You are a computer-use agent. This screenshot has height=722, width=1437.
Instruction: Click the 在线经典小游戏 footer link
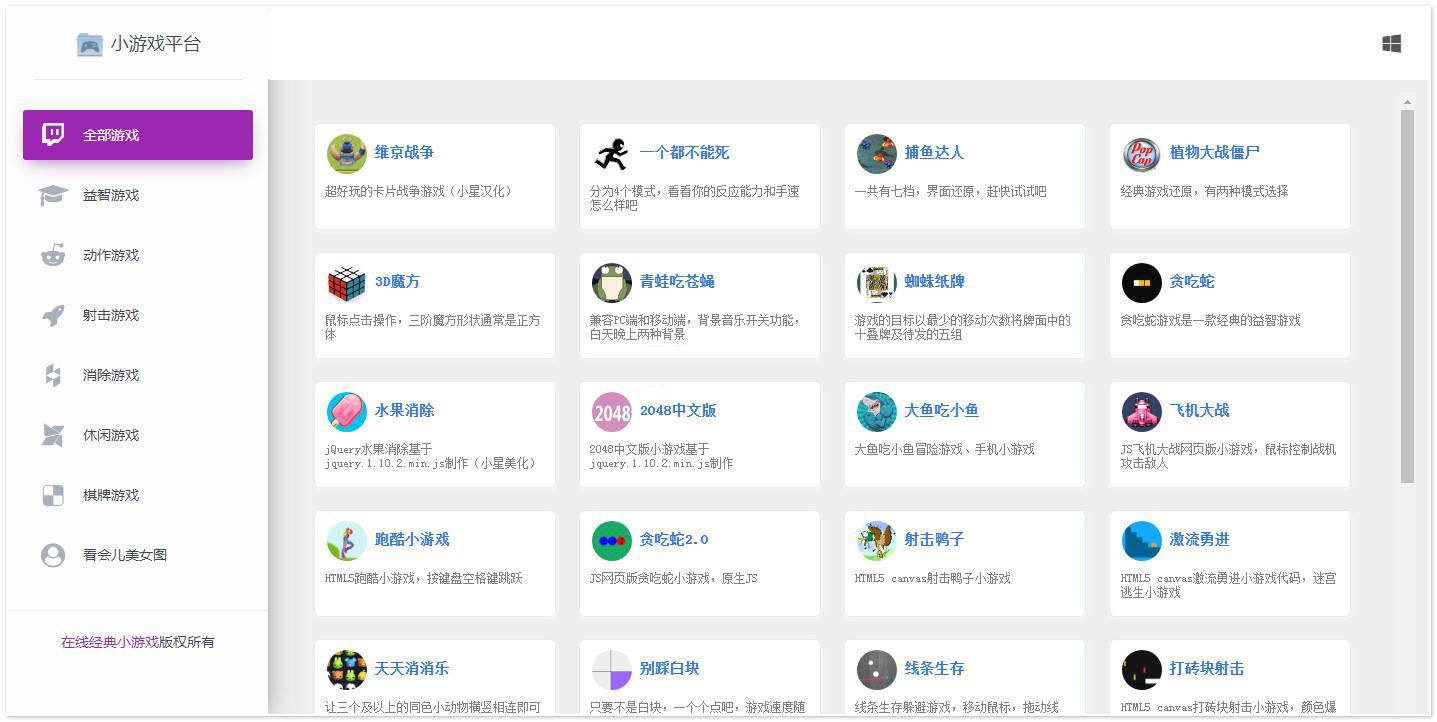(110, 642)
